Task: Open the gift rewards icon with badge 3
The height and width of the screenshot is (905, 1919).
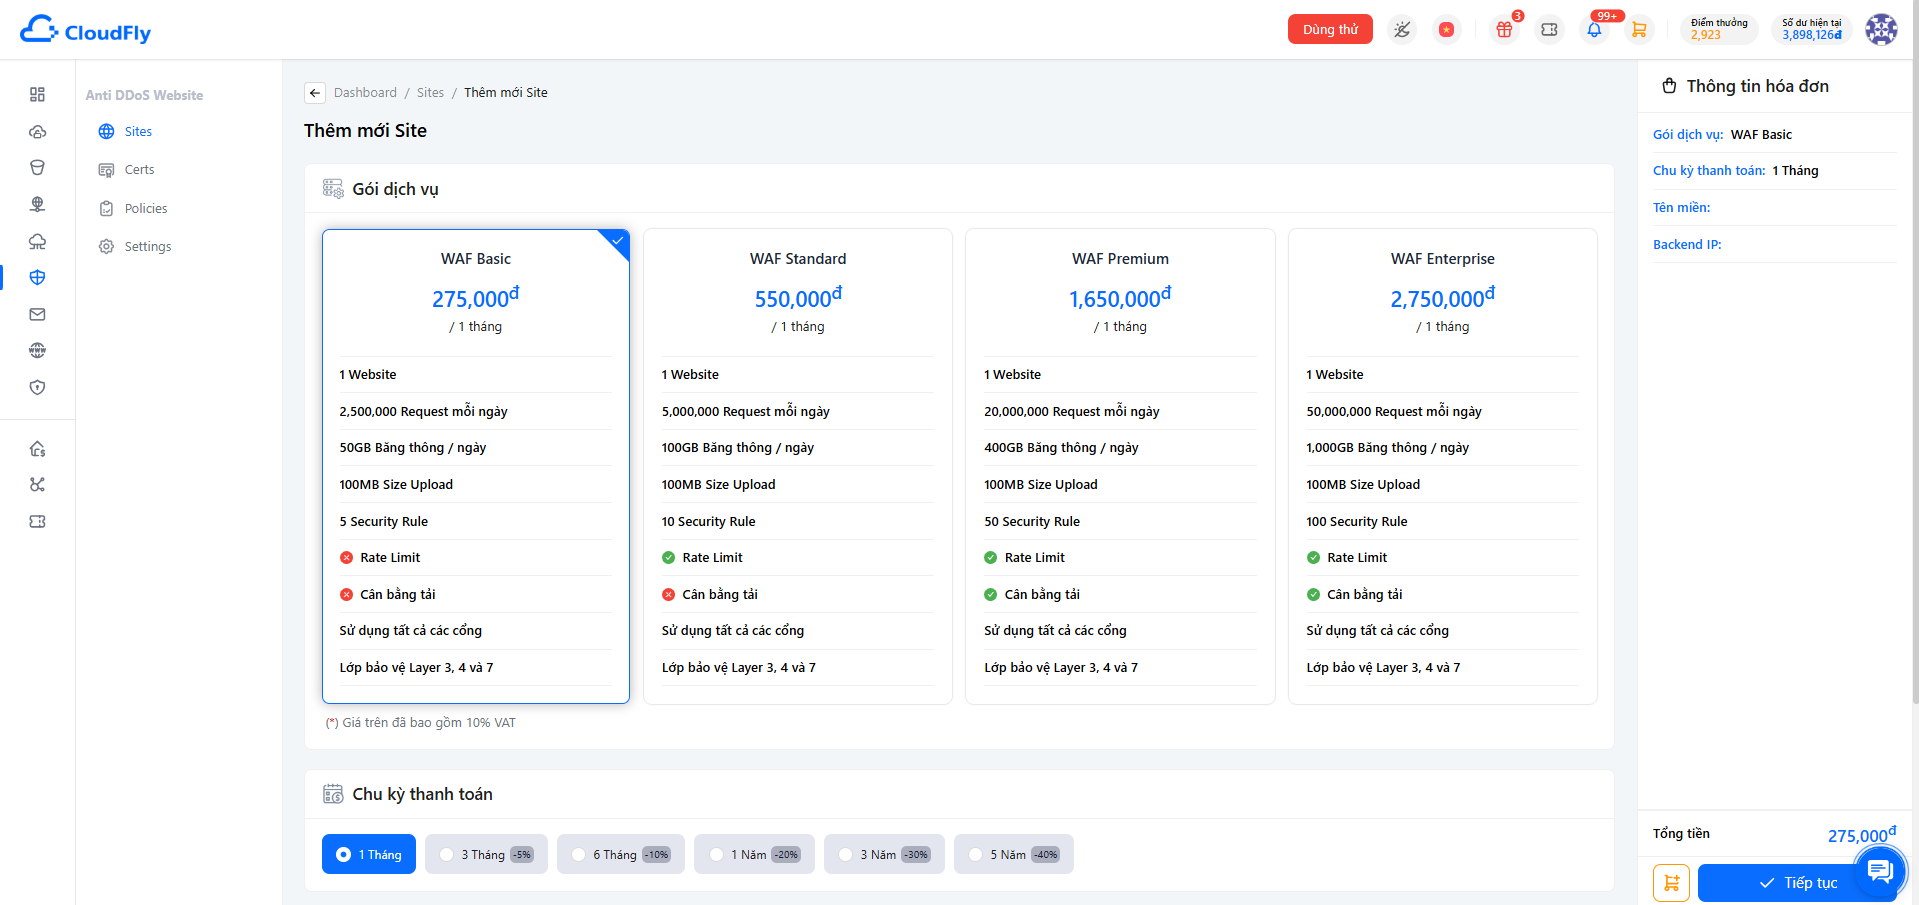Action: tap(1504, 30)
